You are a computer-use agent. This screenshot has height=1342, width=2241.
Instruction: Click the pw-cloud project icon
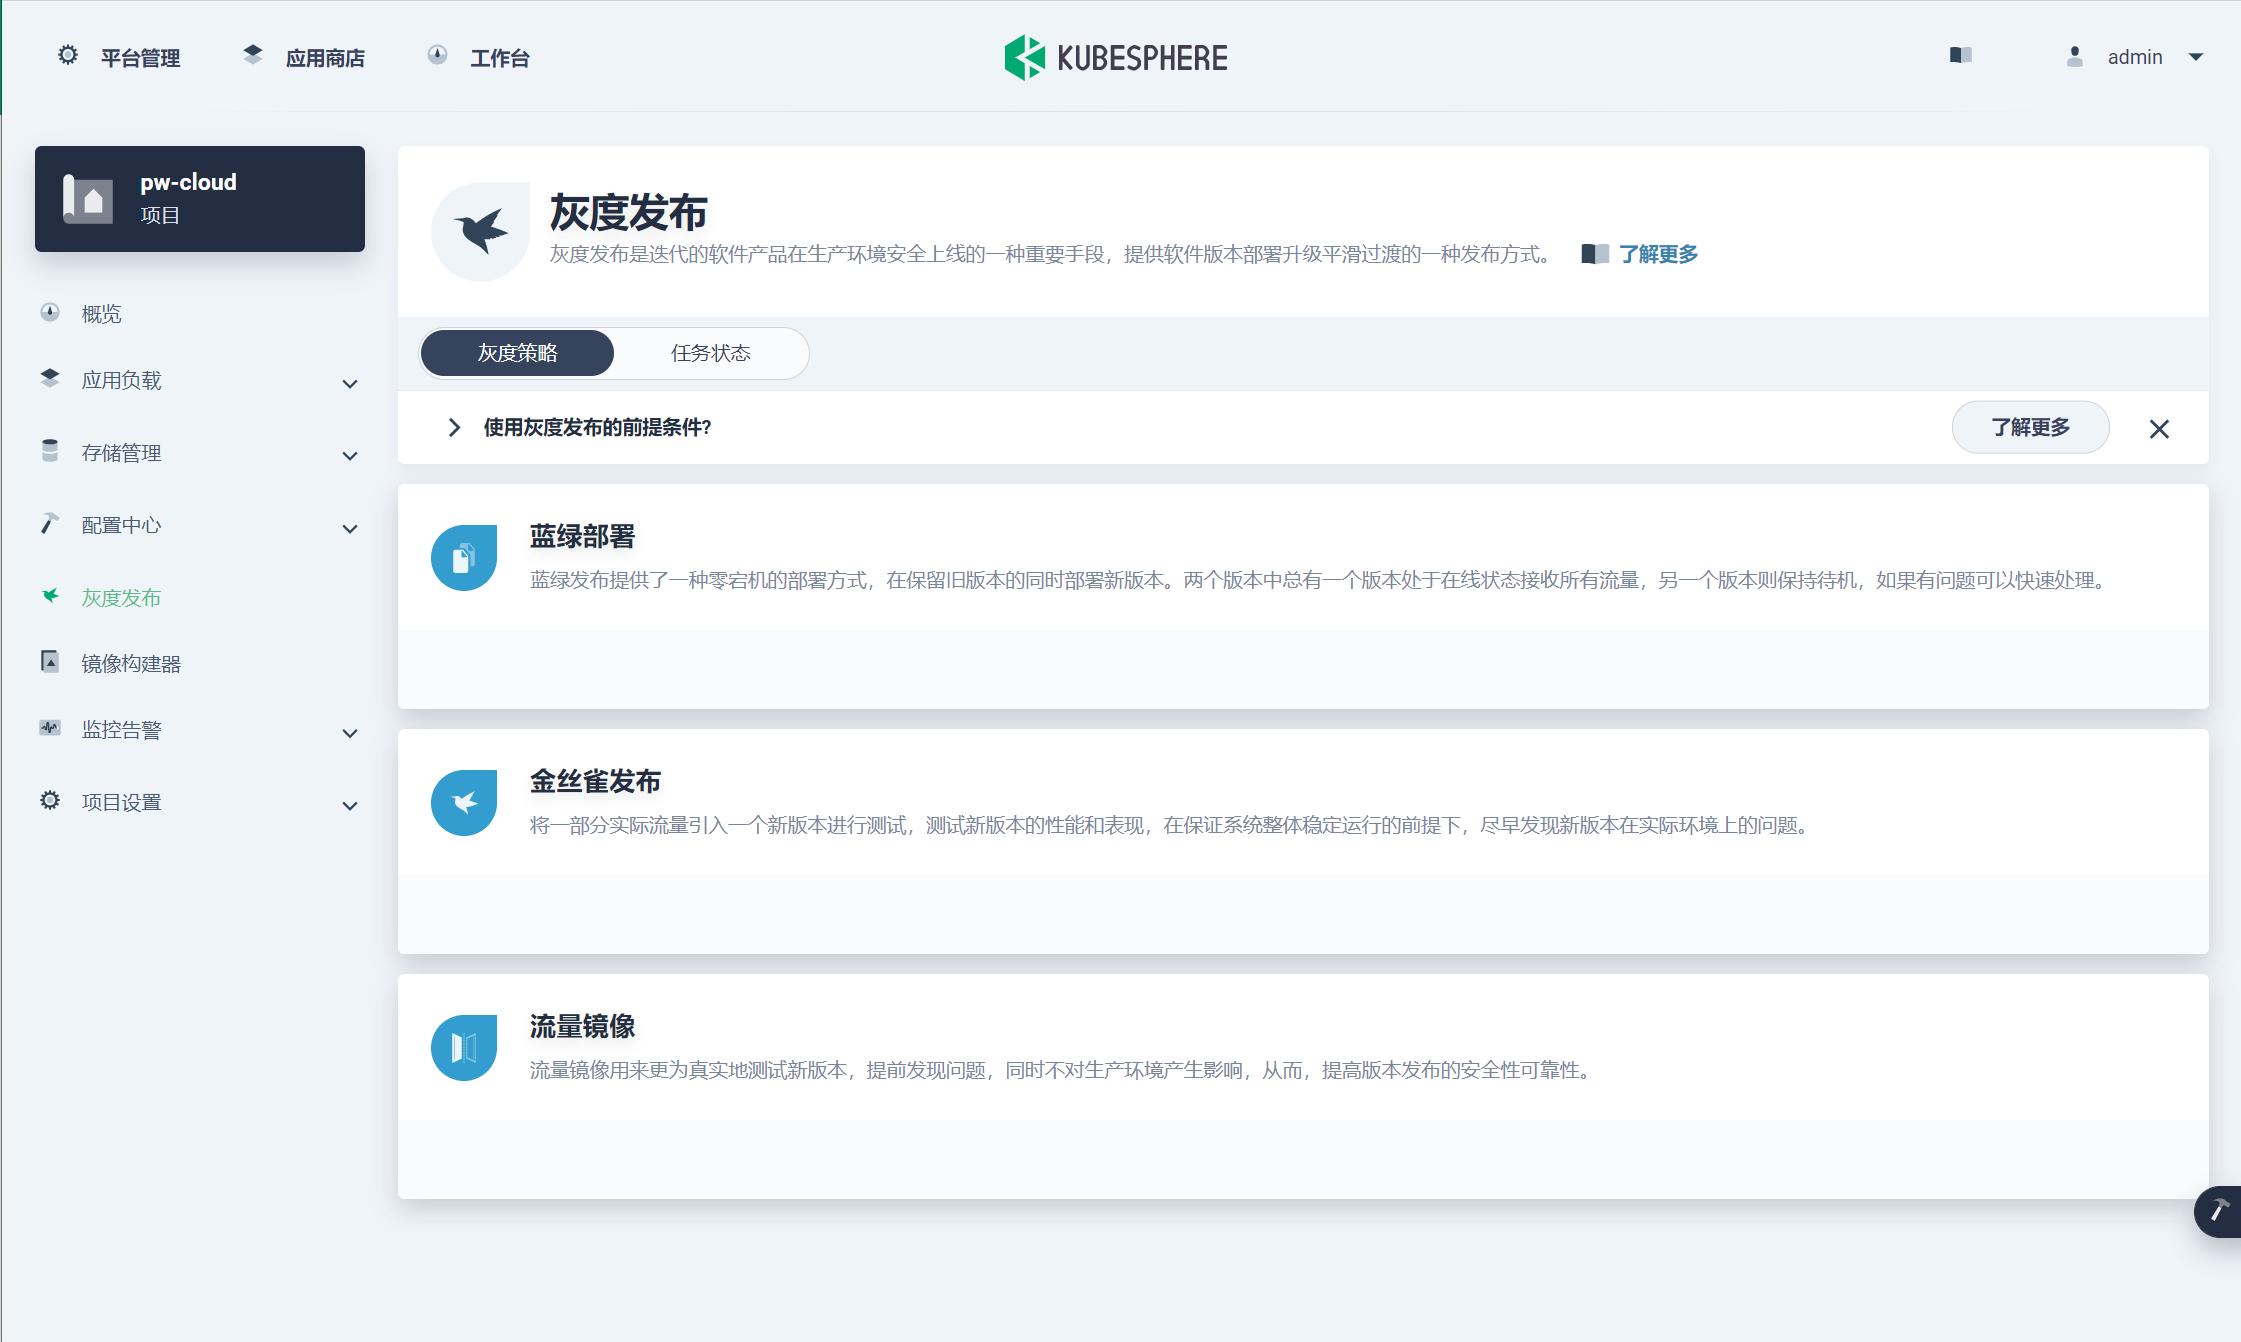(88, 198)
